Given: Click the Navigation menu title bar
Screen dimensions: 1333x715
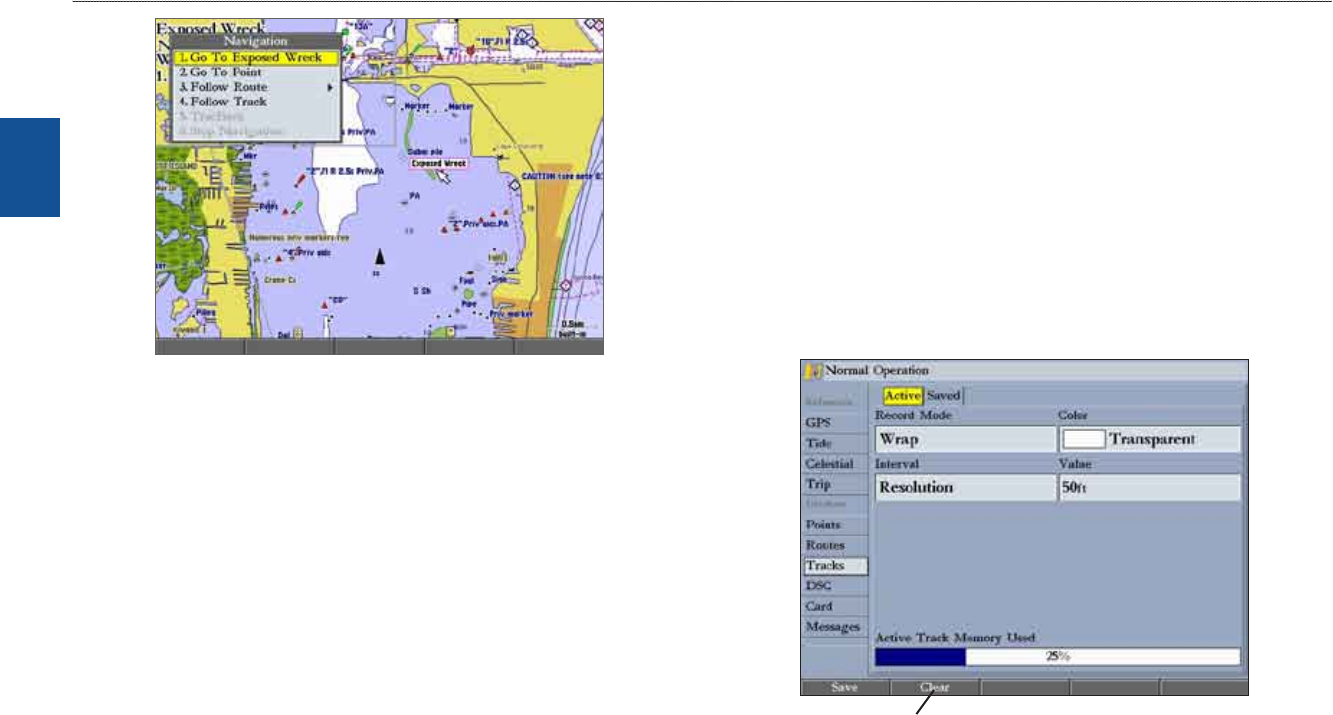Looking at the screenshot, I should tap(255, 42).
